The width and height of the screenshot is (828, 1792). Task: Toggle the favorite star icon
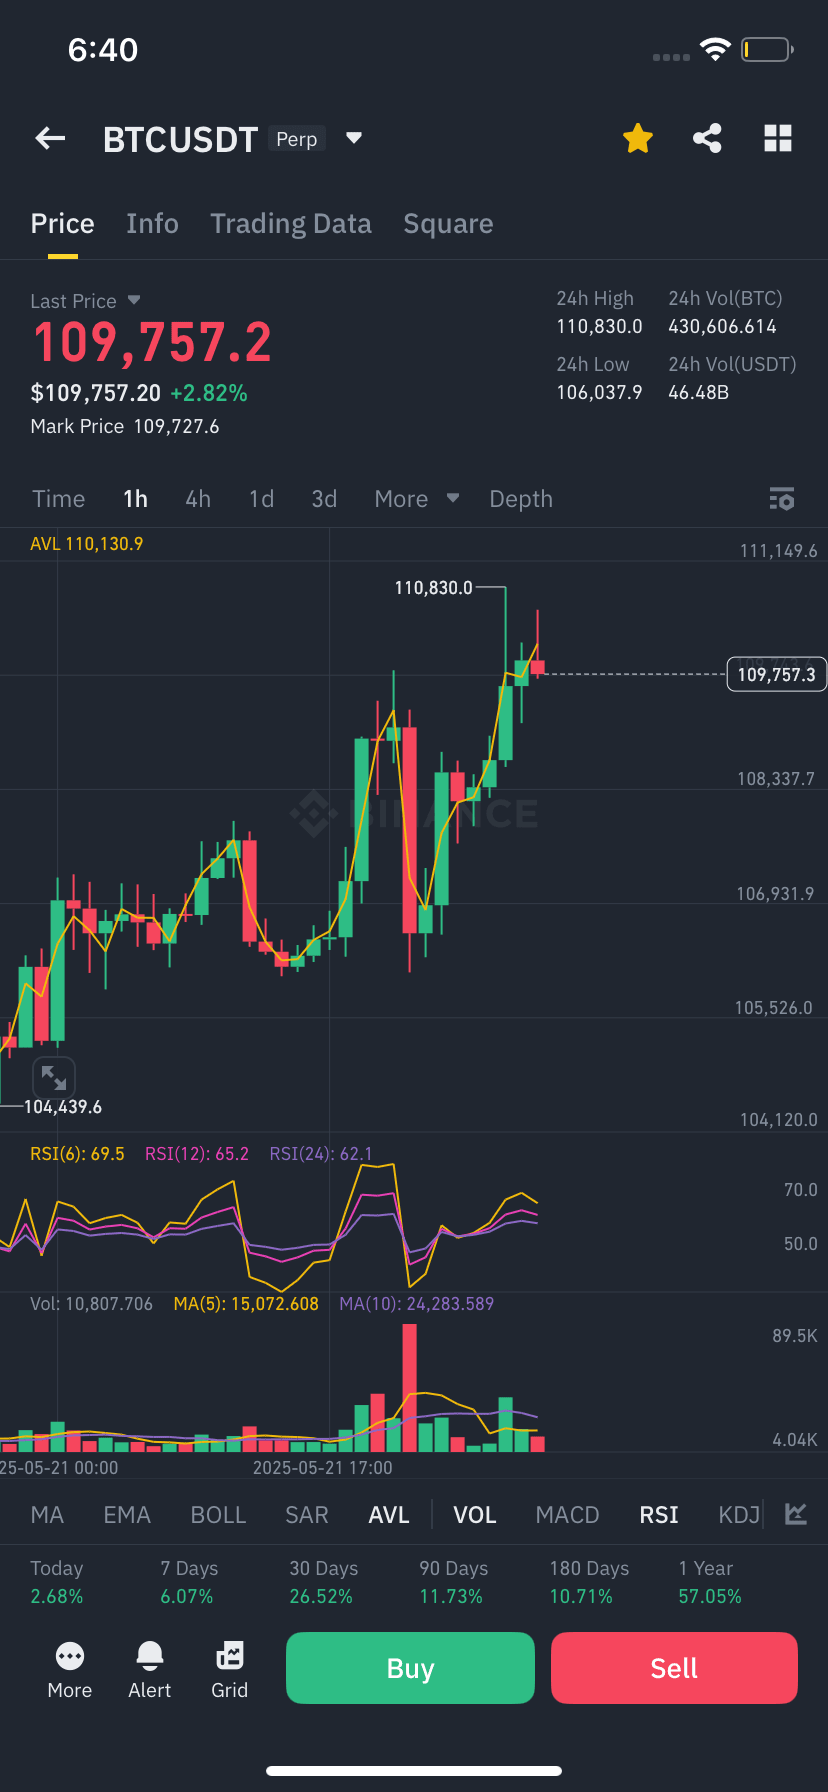click(x=638, y=138)
